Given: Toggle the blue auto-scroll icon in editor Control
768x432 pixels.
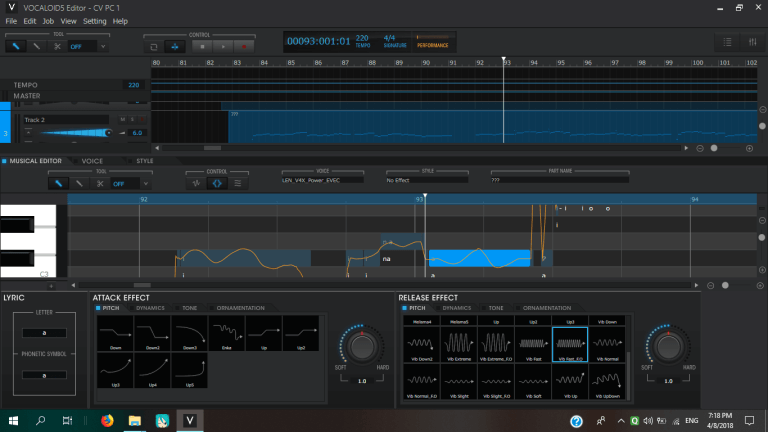Looking at the screenshot, I should click(x=217, y=184).
